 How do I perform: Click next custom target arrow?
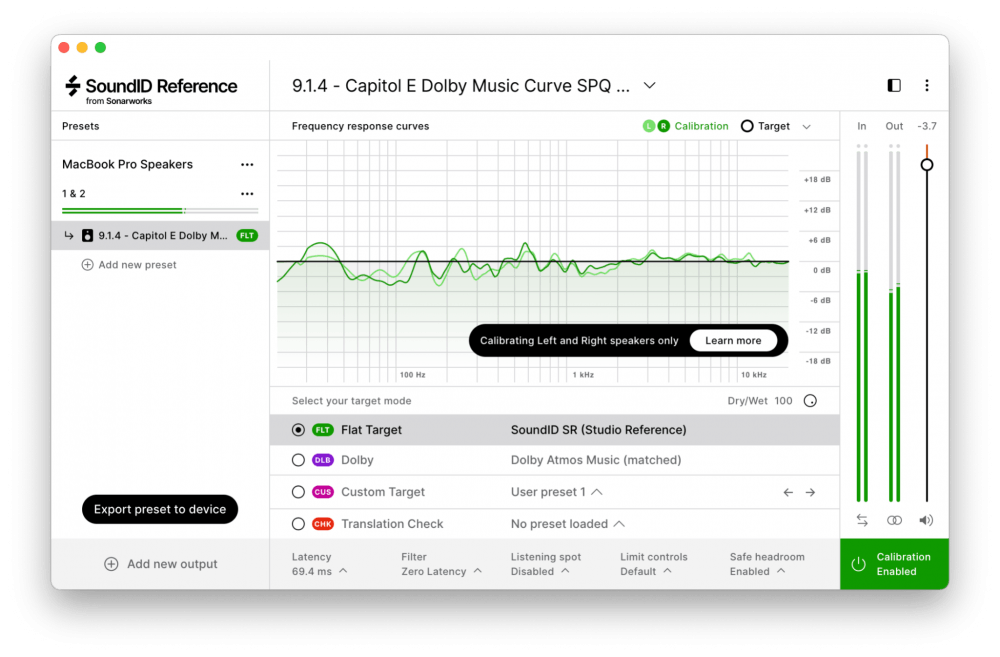pos(810,492)
